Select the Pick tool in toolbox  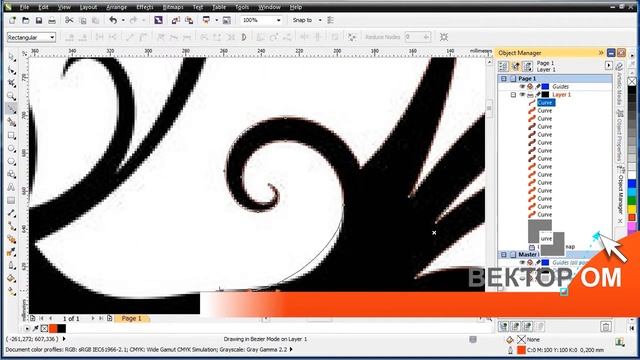[11, 57]
